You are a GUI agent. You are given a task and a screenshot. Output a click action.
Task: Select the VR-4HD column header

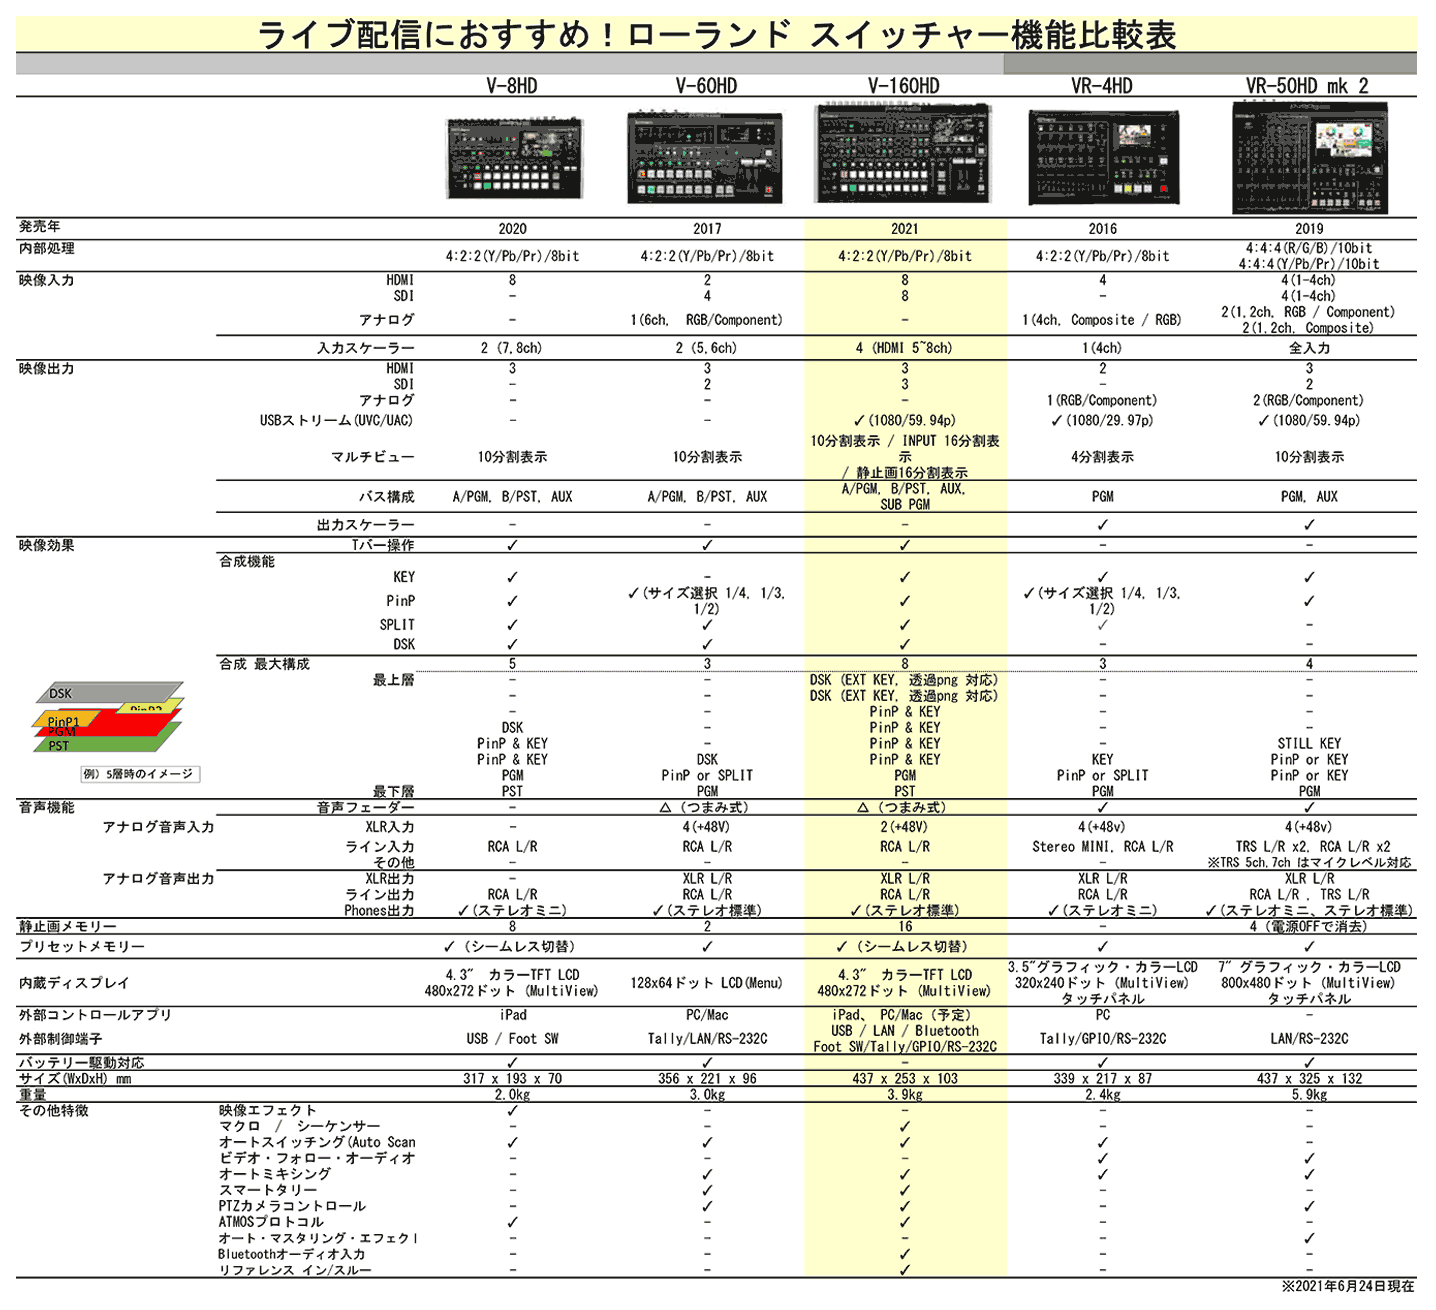[1102, 86]
